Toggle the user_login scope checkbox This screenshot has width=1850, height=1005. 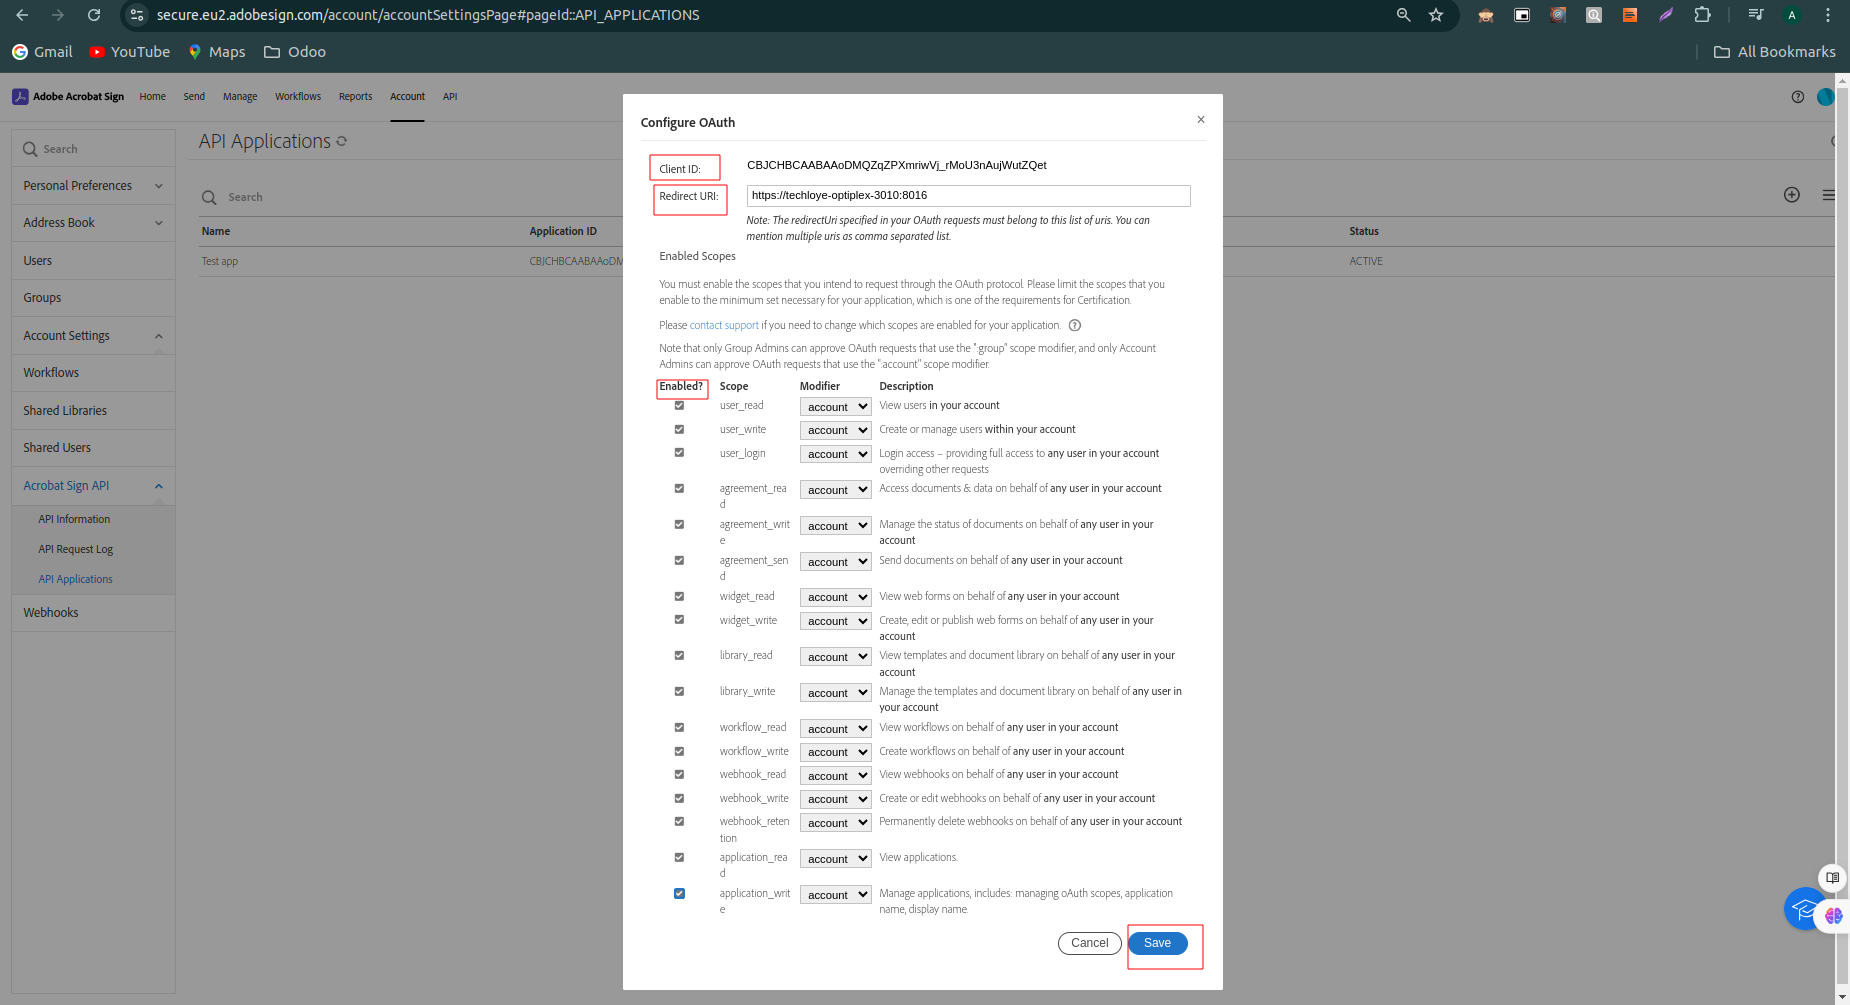click(679, 453)
